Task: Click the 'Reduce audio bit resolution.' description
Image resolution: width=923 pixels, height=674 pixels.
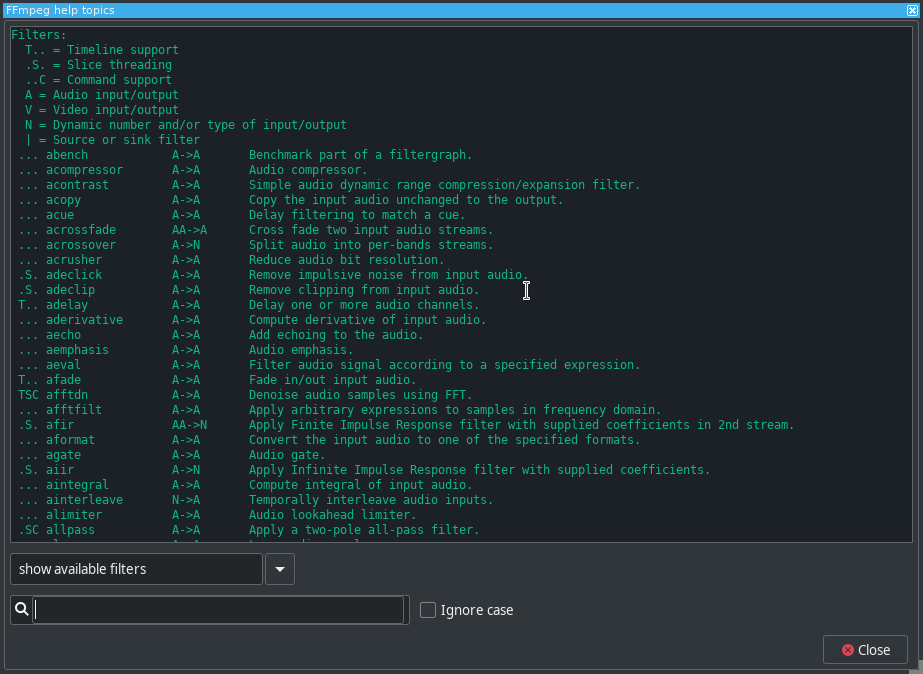Action: click(347, 260)
